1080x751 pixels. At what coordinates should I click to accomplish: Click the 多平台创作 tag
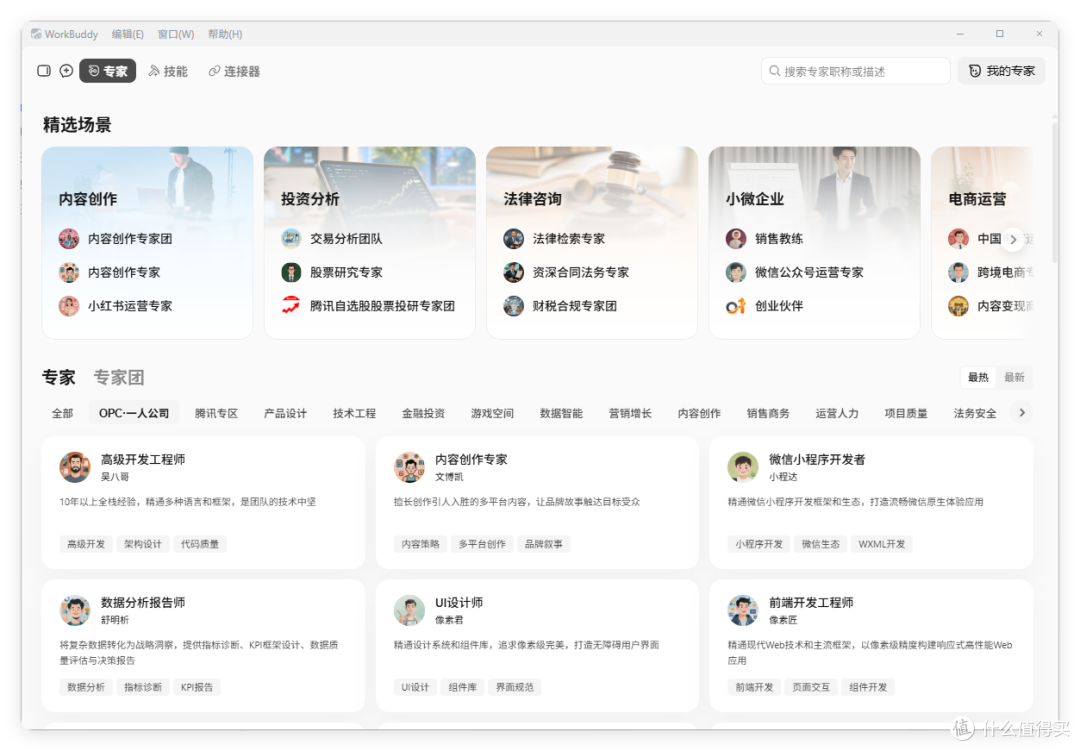tap(482, 544)
